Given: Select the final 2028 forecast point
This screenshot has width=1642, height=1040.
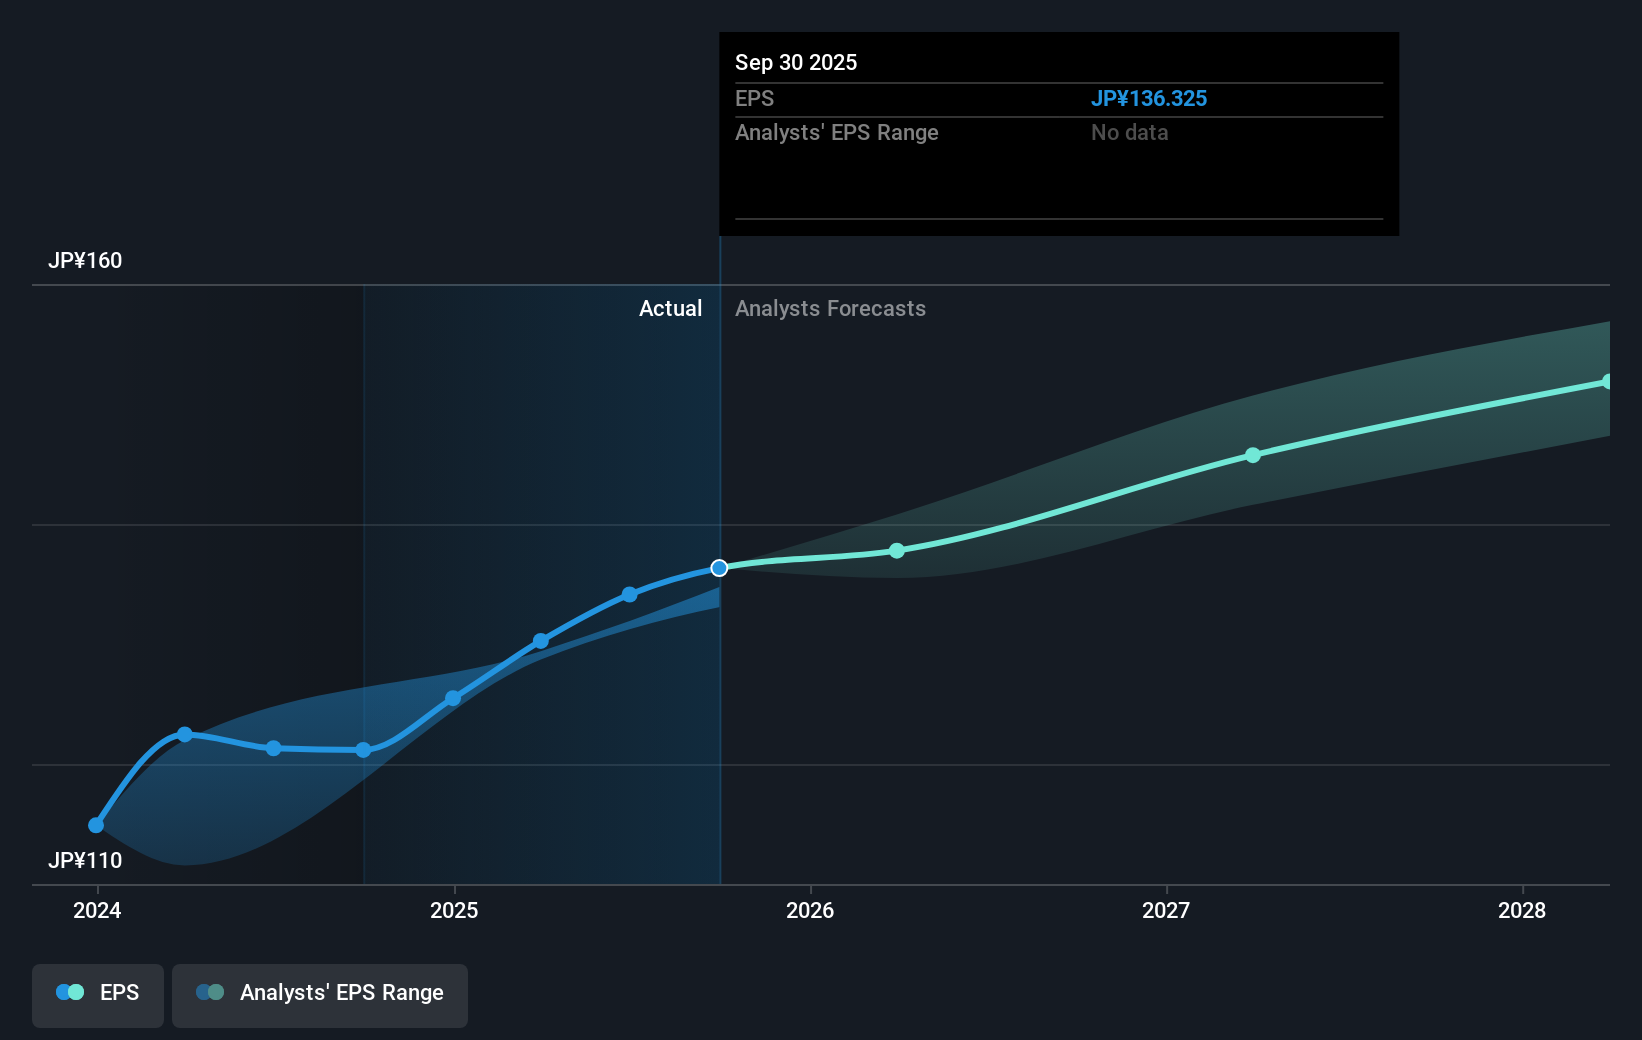Looking at the screenshot, I should pyautogui.click(x=1608, y=380).
